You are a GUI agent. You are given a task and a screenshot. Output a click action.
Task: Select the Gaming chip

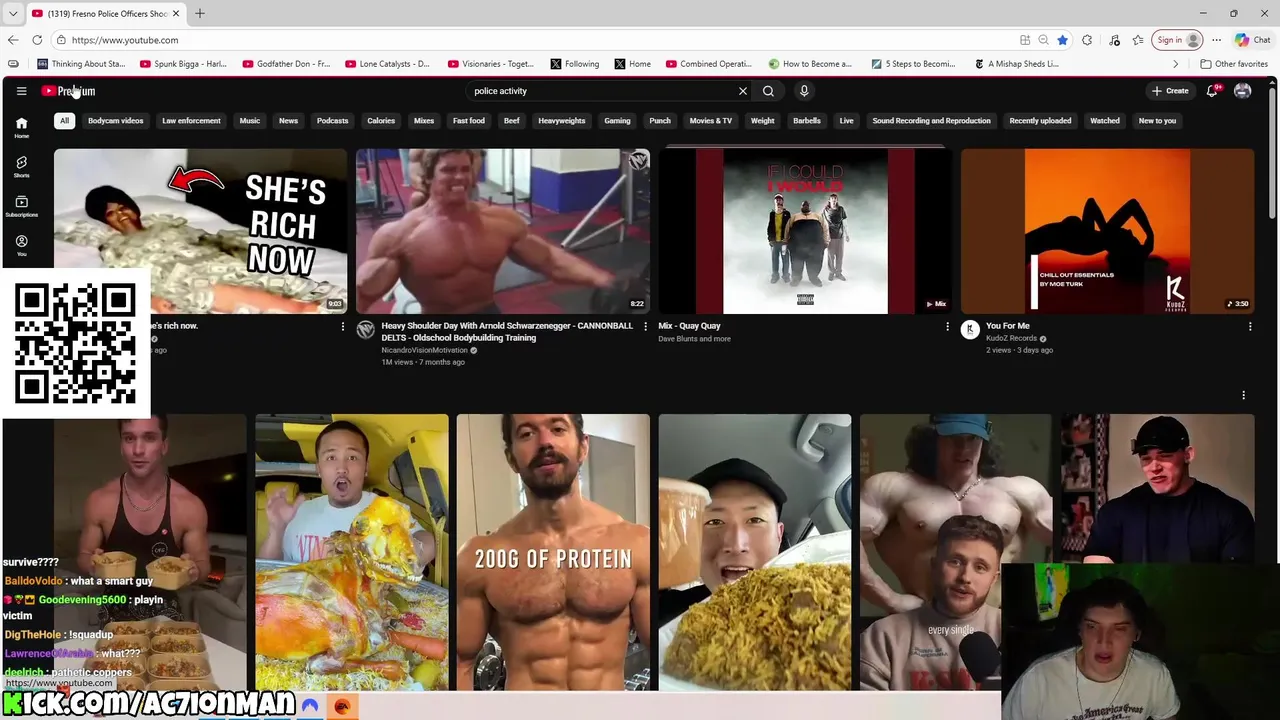click(617, 121)
